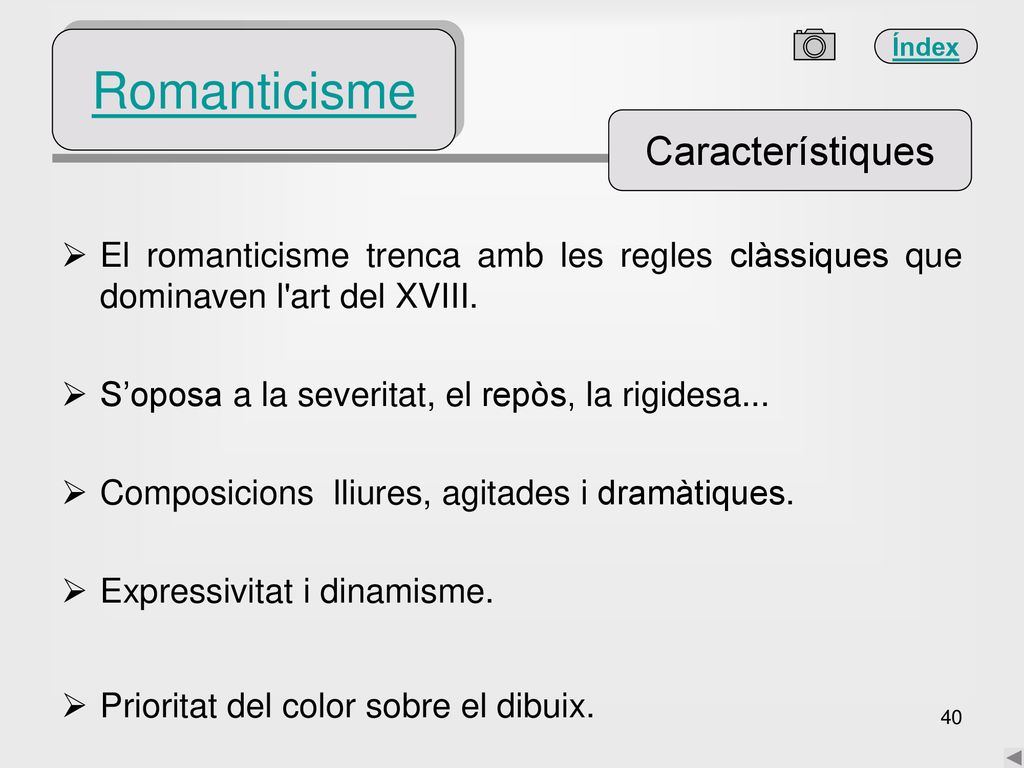
Task: Click the camera icon near Índex
Action: pos(814,45)
